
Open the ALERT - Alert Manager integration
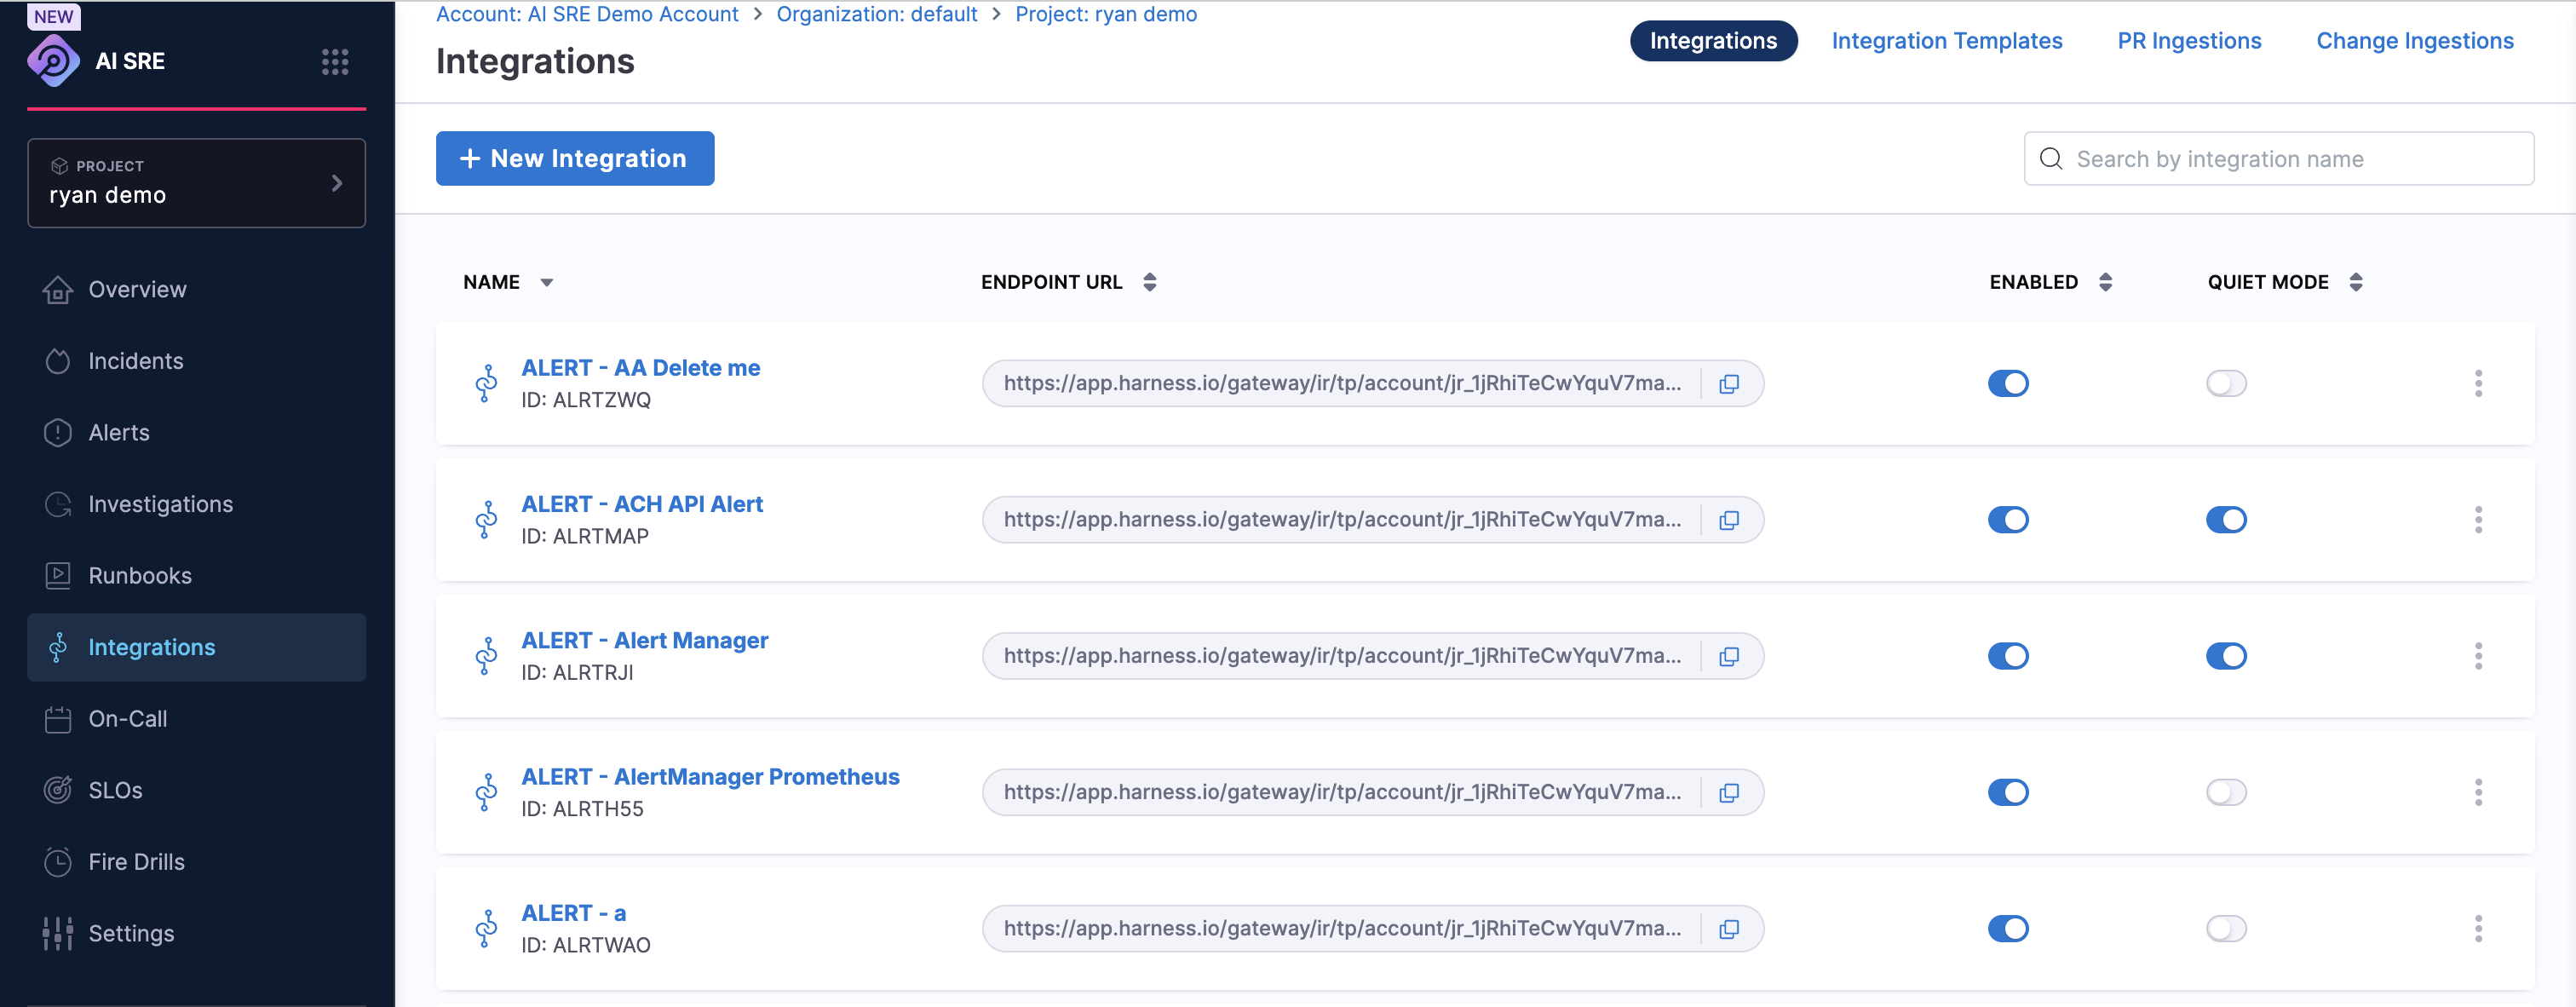644,640
